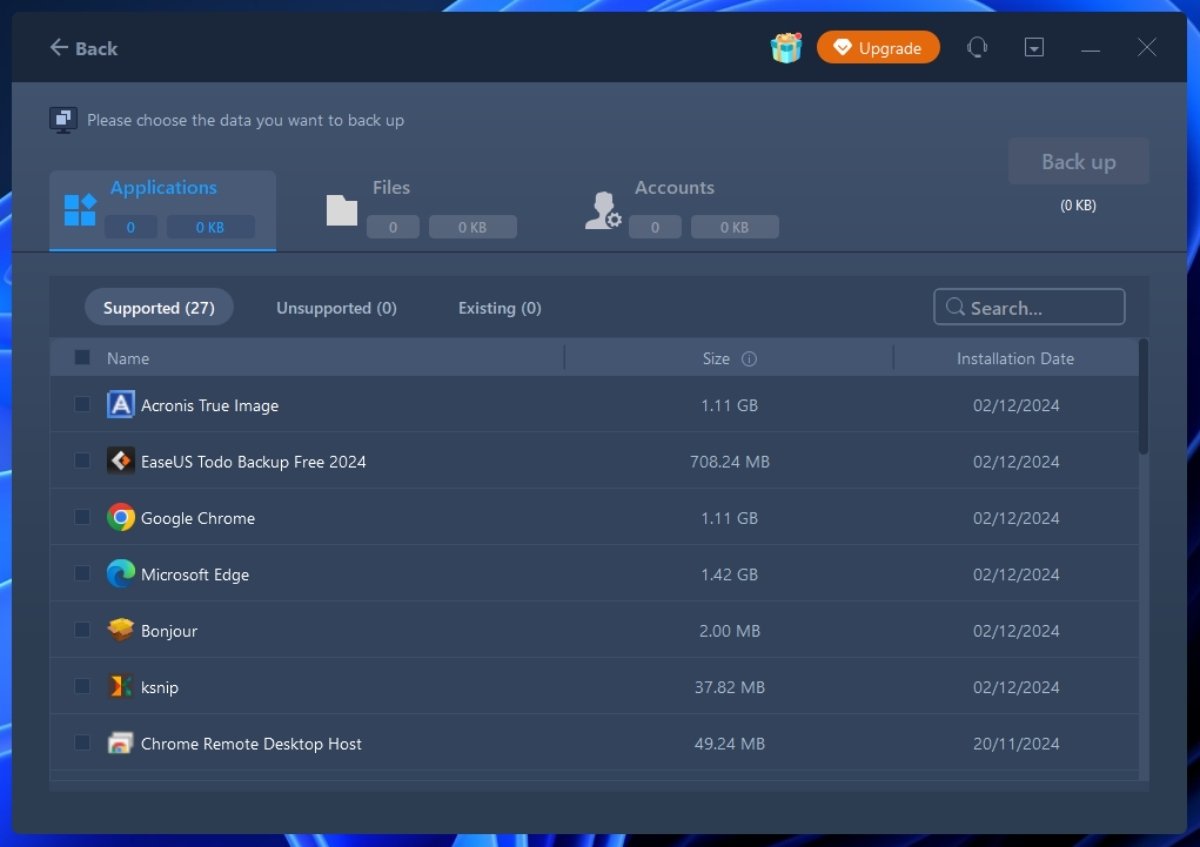
Task: Click the Files folder icon
Action: click(342, 210)
